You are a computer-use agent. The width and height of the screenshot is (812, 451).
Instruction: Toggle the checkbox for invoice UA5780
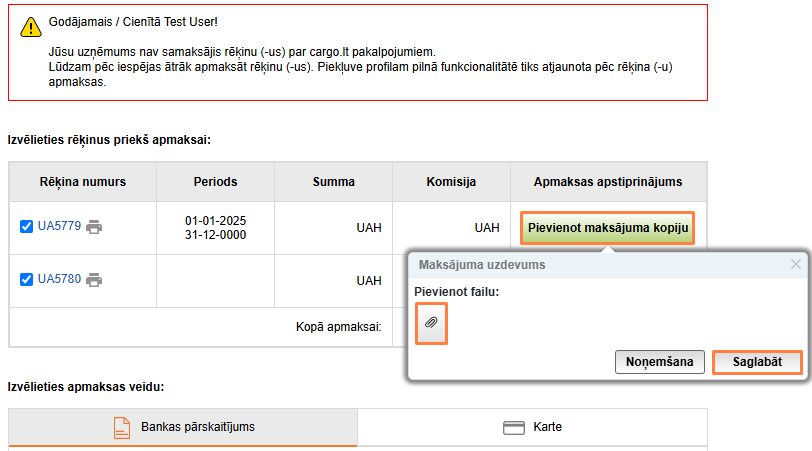click(x=27, y=280)
